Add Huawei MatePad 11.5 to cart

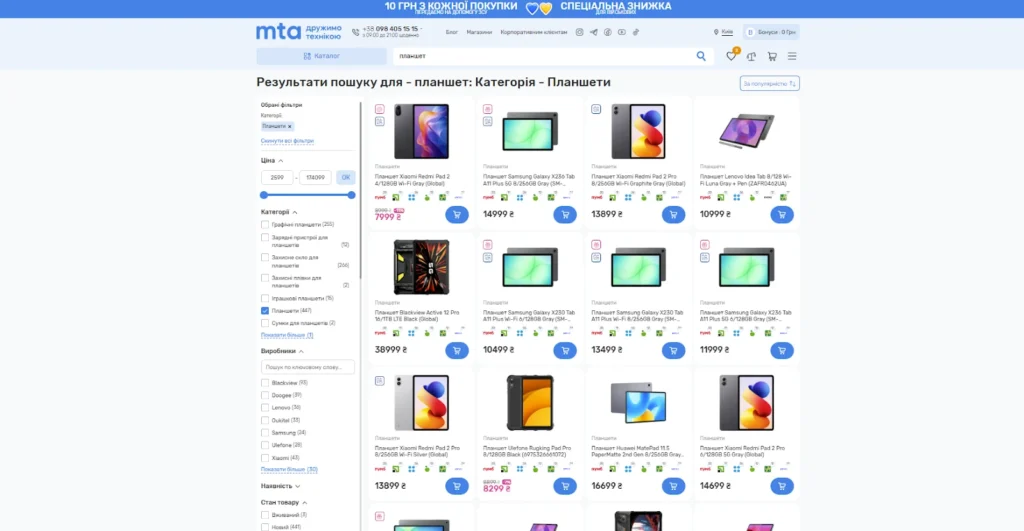click(x=673, y=486)
